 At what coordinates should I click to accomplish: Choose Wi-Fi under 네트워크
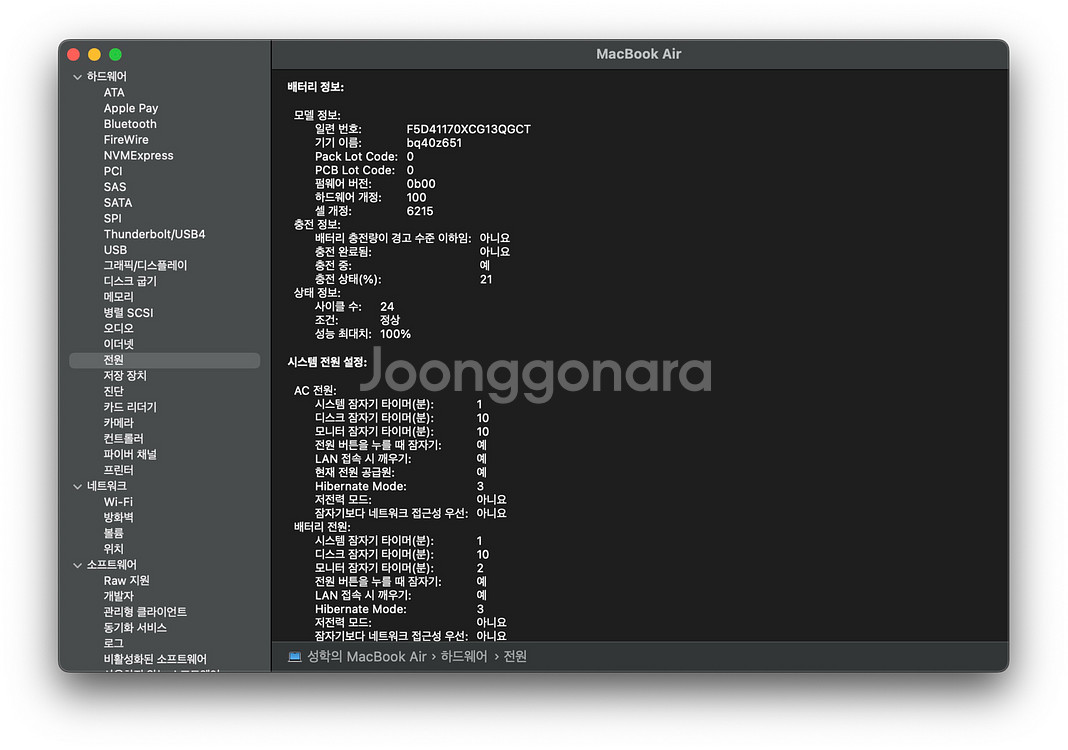(x=118, y=502)
